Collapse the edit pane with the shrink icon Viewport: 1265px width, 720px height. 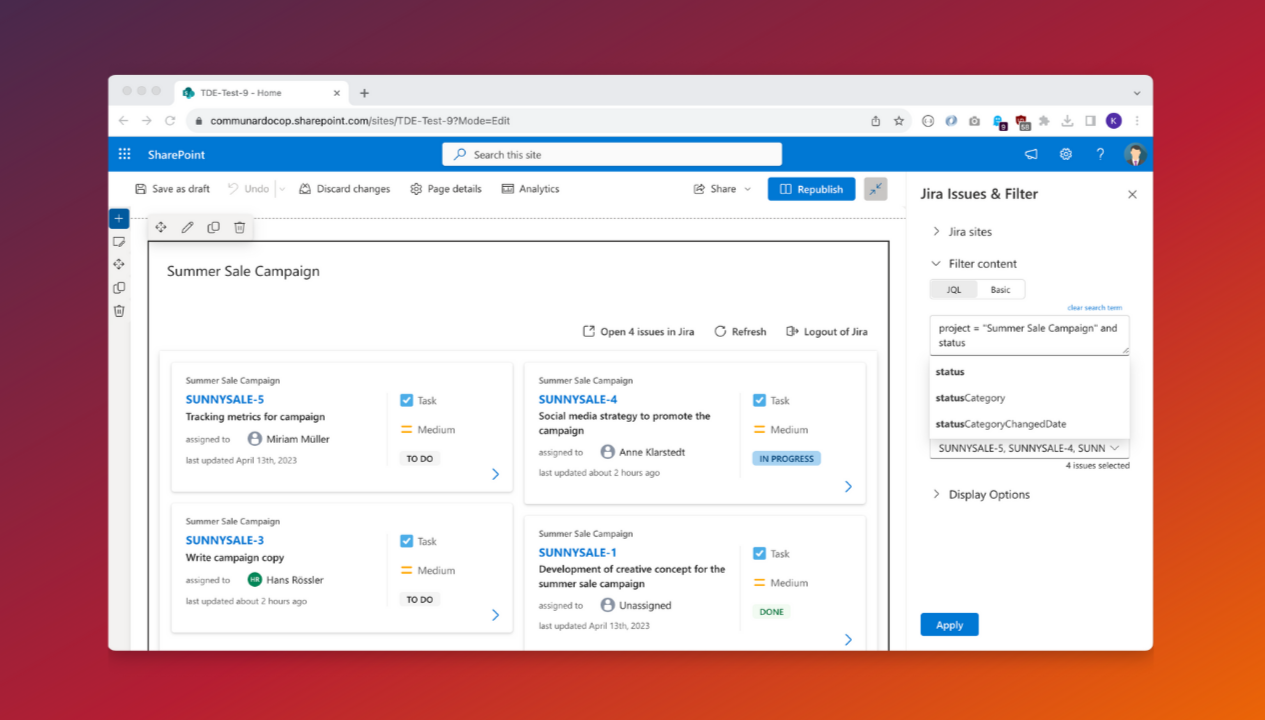(x=876, y=189)
